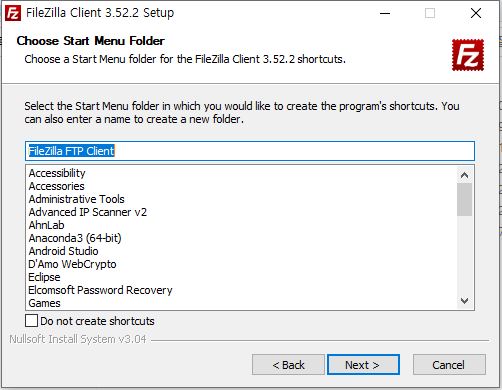Viewport: 502px width, 390px height.
Task: Click the red FileZilla logo in header
Action: (468, 55)
